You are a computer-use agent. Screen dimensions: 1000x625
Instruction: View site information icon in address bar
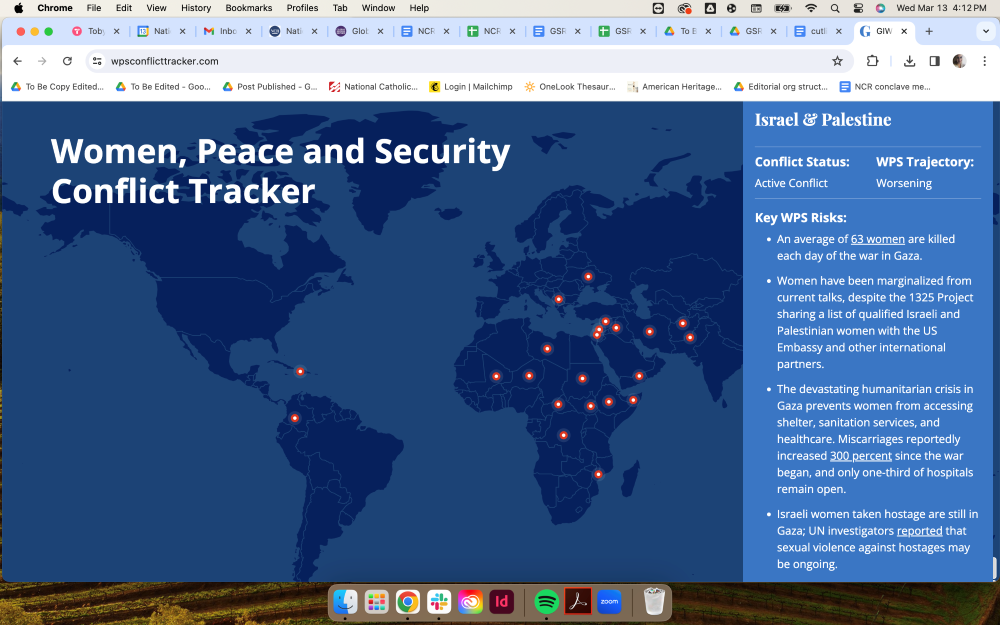(97, 61)
